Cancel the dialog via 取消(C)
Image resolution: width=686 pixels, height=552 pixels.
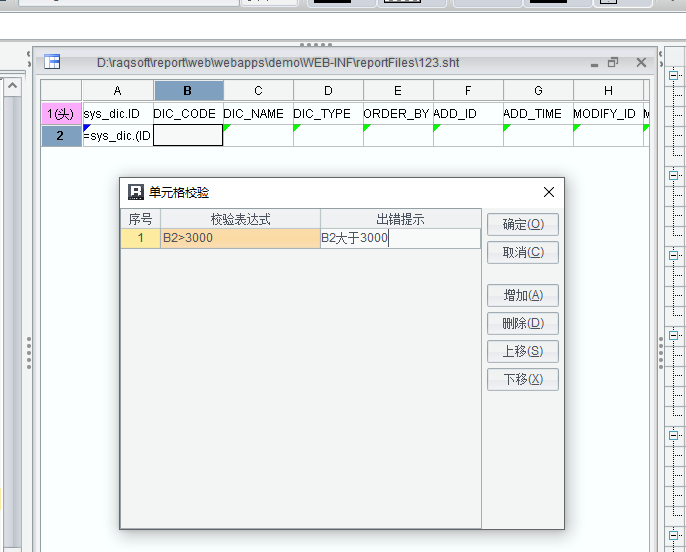523,252
